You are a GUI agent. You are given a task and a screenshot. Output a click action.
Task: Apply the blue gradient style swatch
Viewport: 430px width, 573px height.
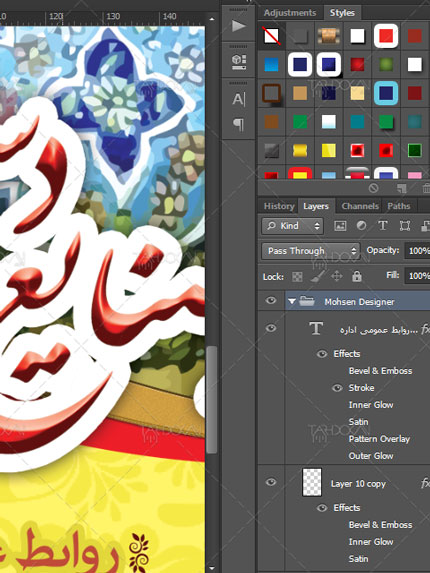pyautogui.click(x=271, y=65)
